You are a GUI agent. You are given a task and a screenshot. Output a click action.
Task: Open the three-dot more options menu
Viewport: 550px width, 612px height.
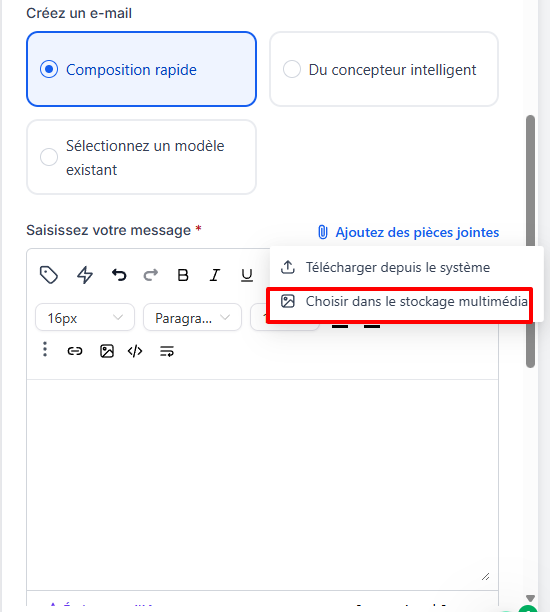[45, 349]
